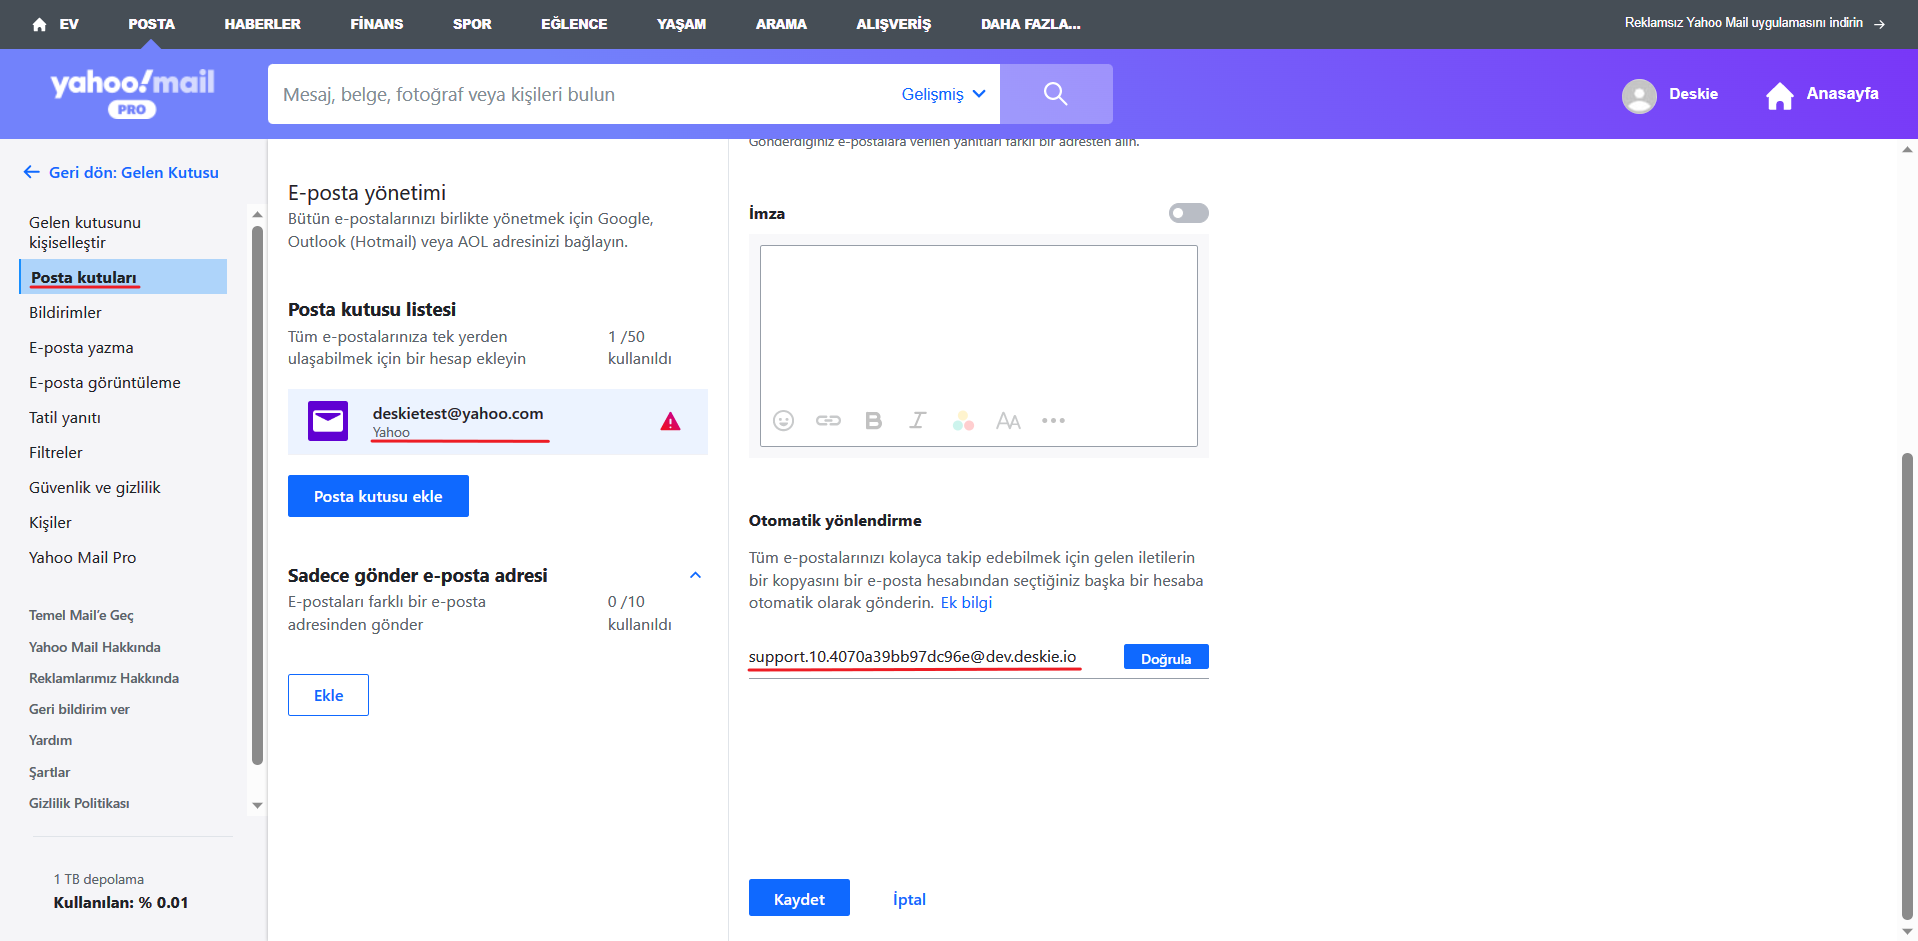The width and height of the screenshot is (1918, 941).
Task: Toggle the İmza signature switch
Action: click(1188, 213)
